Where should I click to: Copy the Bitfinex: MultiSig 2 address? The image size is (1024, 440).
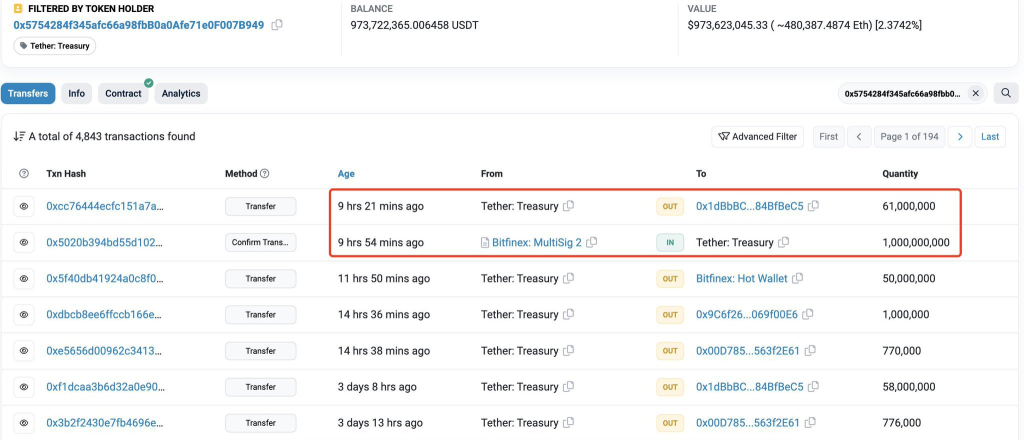click(x=592, y=243)
